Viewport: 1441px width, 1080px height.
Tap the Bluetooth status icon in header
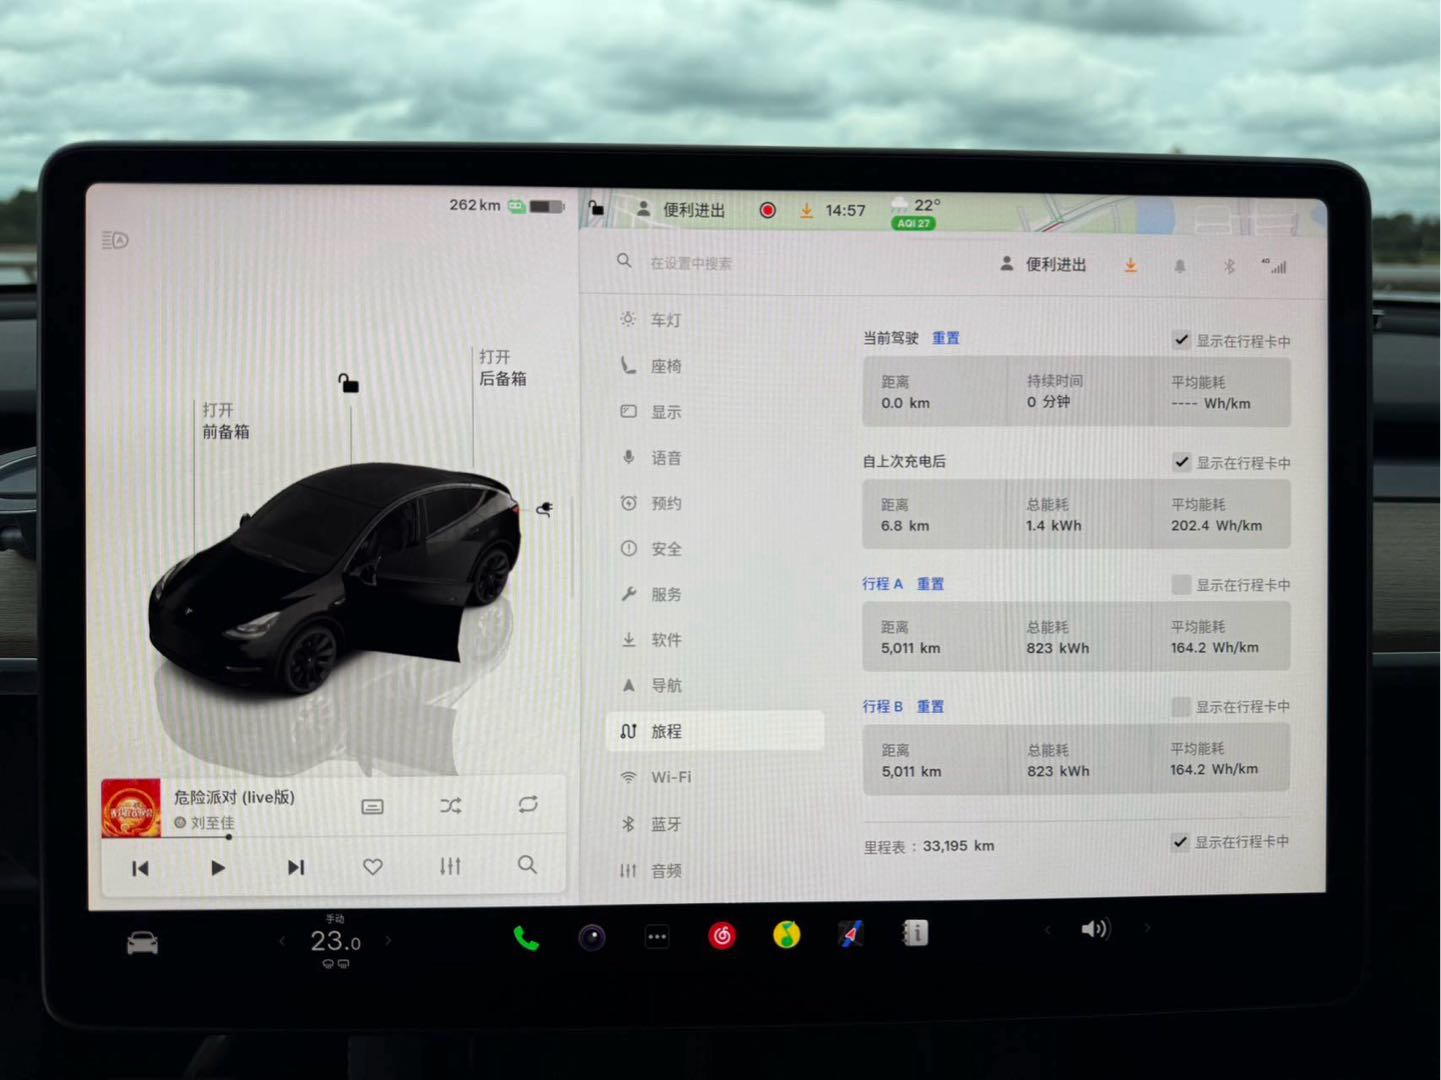click(x=1229, y=266)
